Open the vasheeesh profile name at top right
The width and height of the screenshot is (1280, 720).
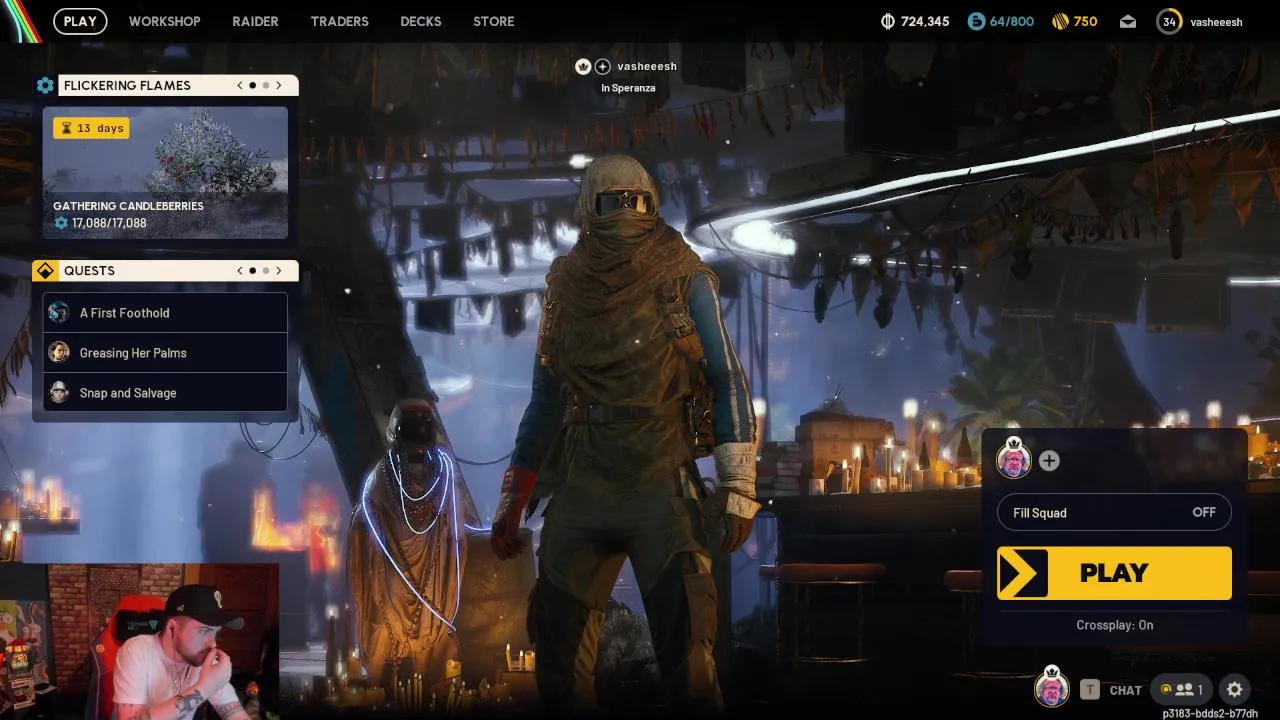pyautogui.click(x=1216, y=22)
